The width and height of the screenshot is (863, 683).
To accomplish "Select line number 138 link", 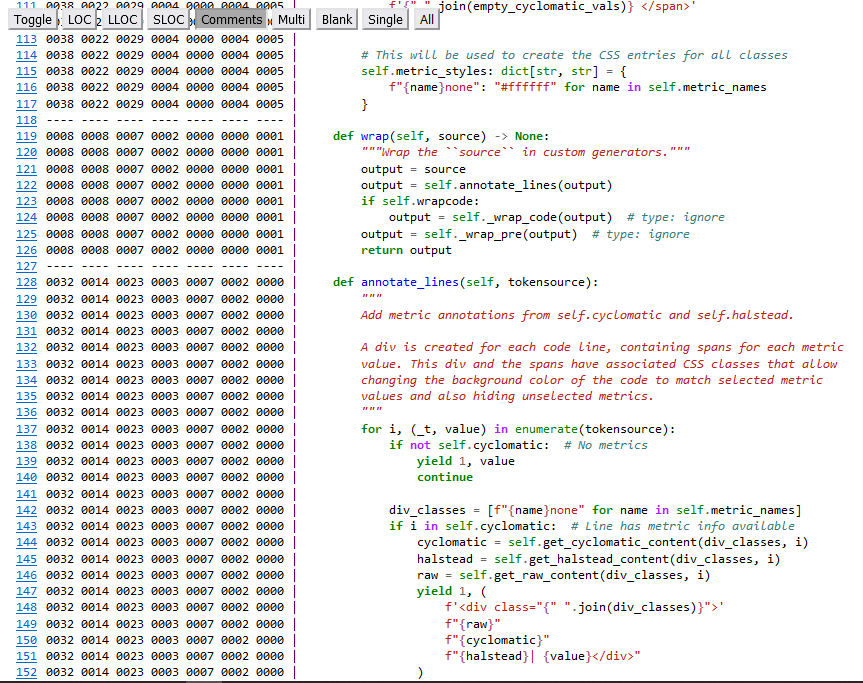I will coord(26,445).
